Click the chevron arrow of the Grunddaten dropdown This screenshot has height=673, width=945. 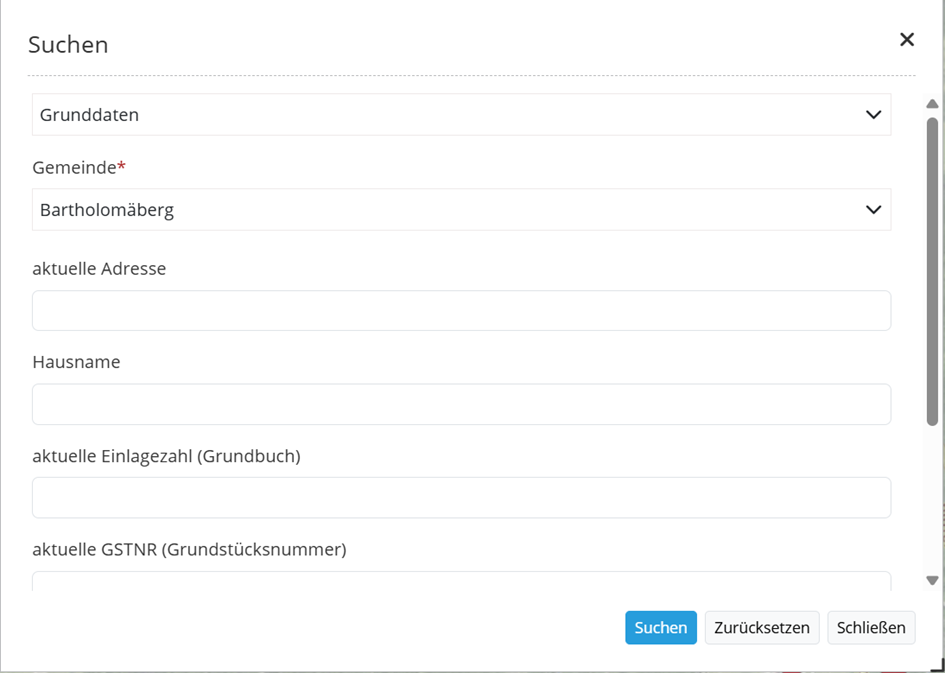point(873,115)
